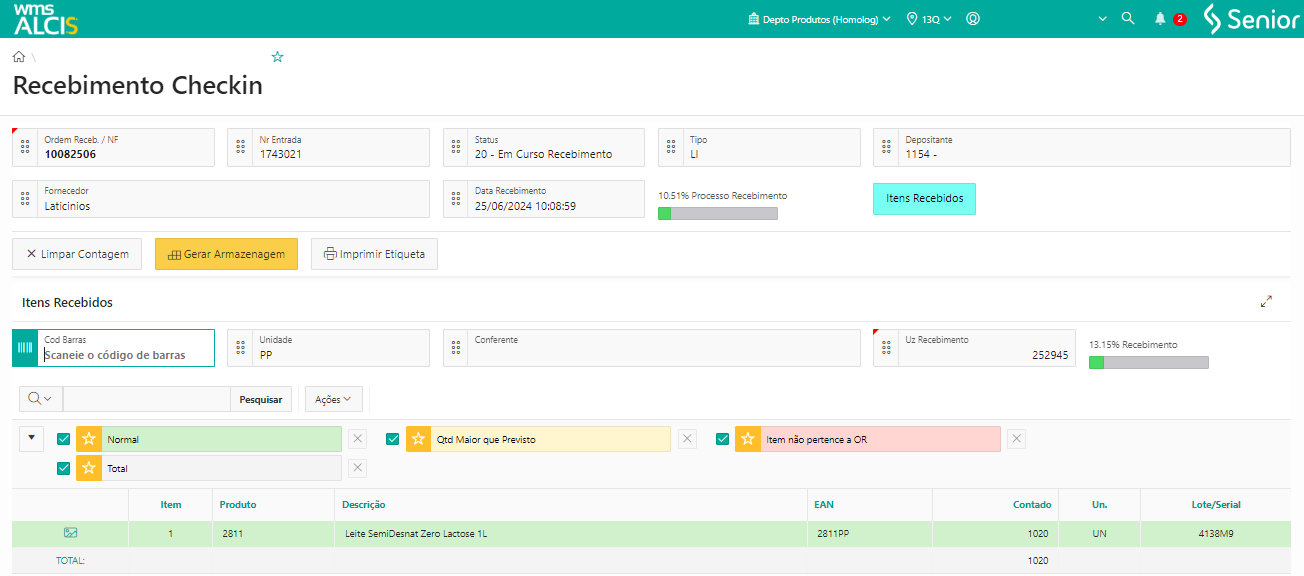Click grip icon of Fornecedor field

point(25,198)
